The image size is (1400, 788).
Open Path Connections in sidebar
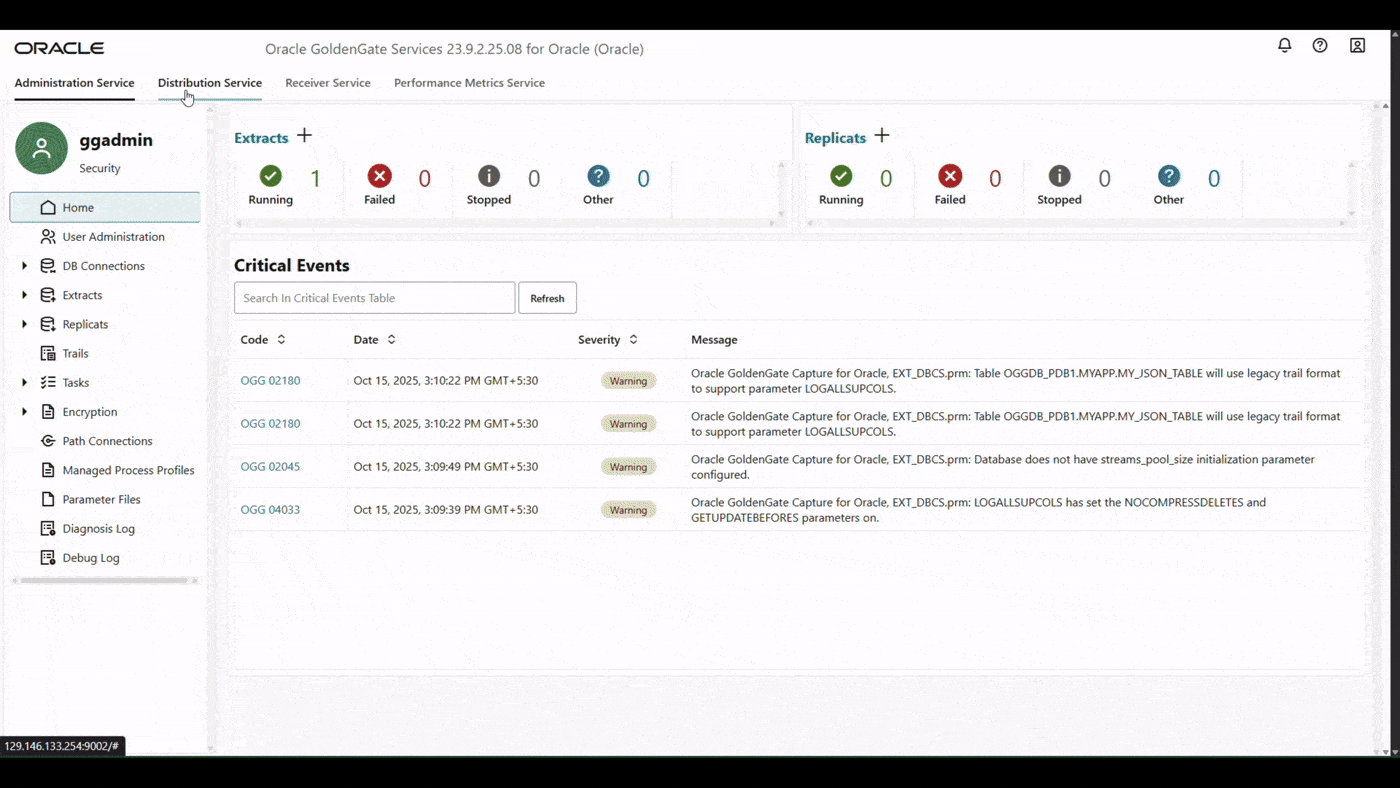point(107,441)
